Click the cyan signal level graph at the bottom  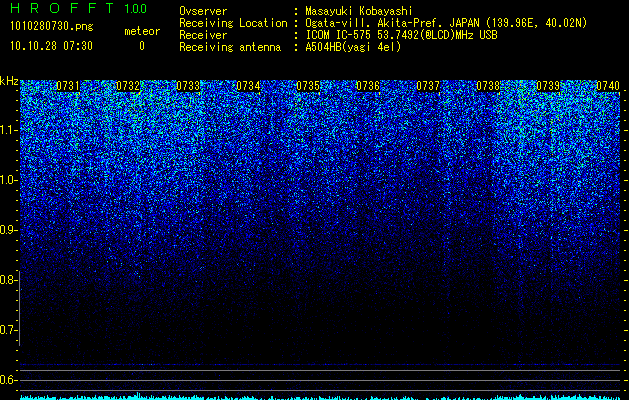tap(320, 396)
